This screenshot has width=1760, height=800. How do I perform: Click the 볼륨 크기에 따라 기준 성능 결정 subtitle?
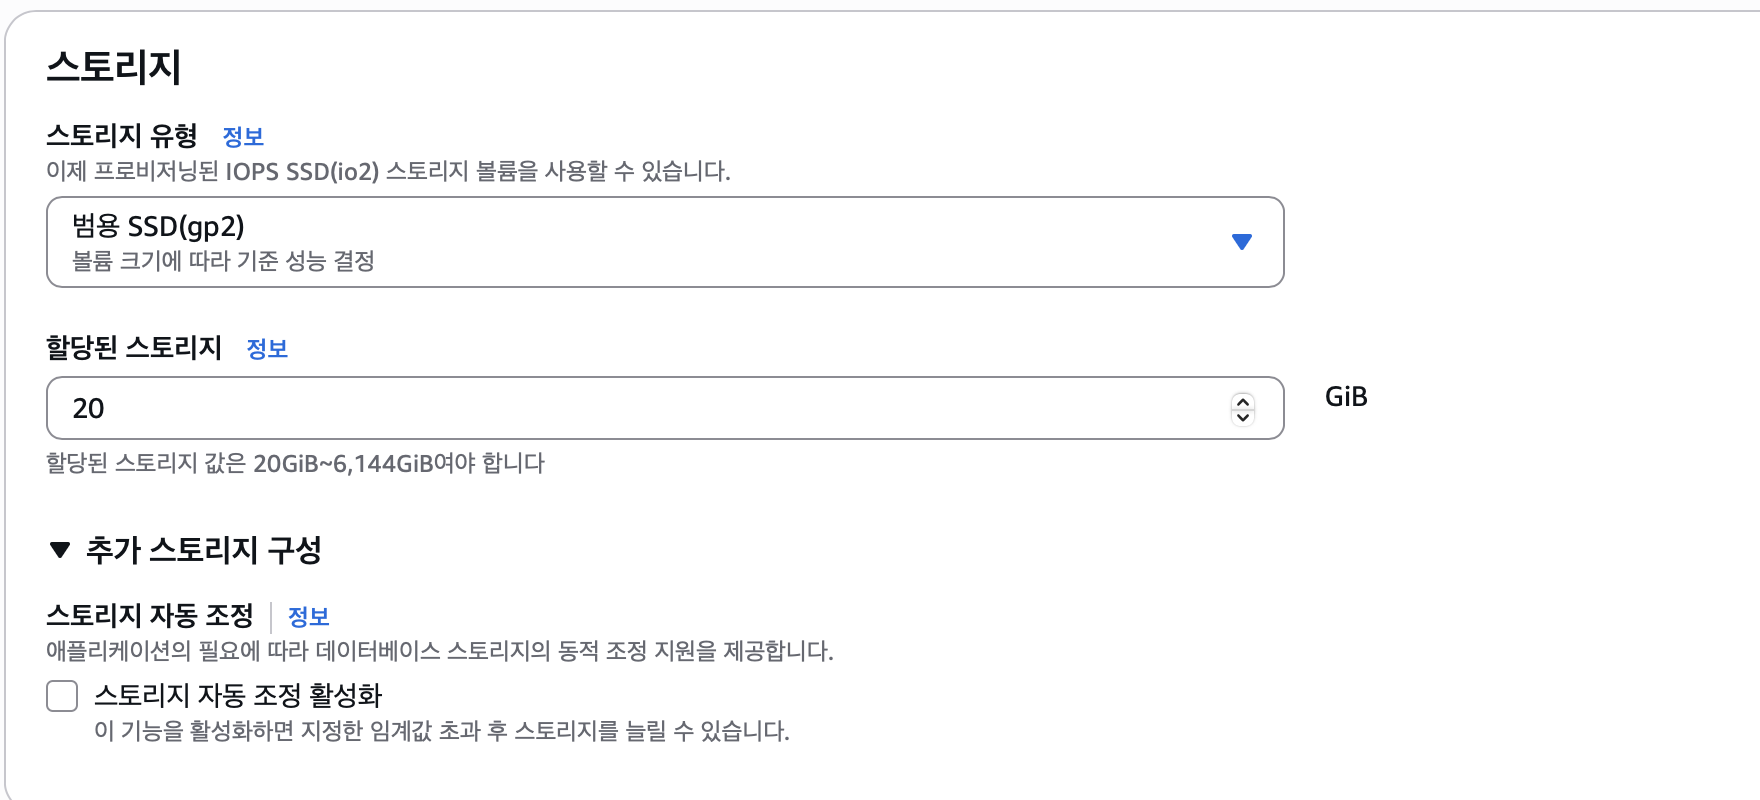pyautogui.click(x=223, y=261)
